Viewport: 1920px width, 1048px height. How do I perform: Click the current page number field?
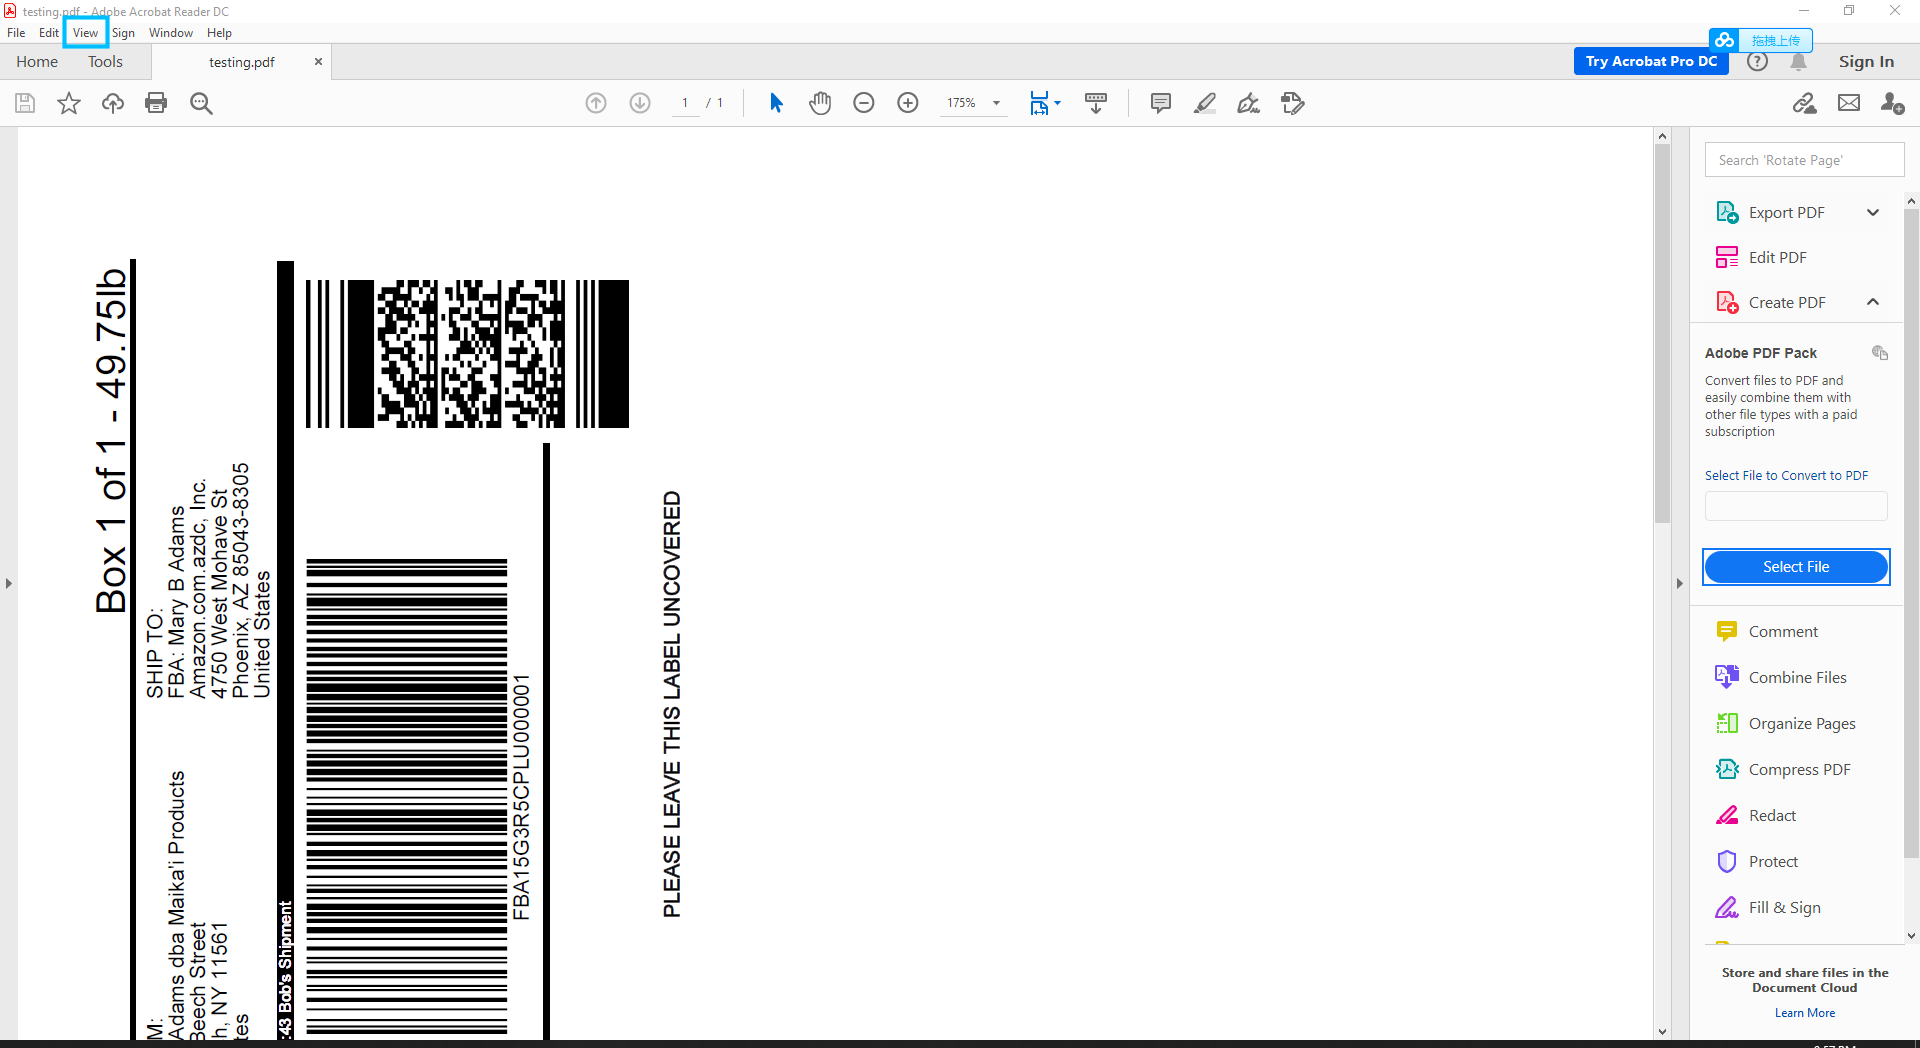coord(685,103)
